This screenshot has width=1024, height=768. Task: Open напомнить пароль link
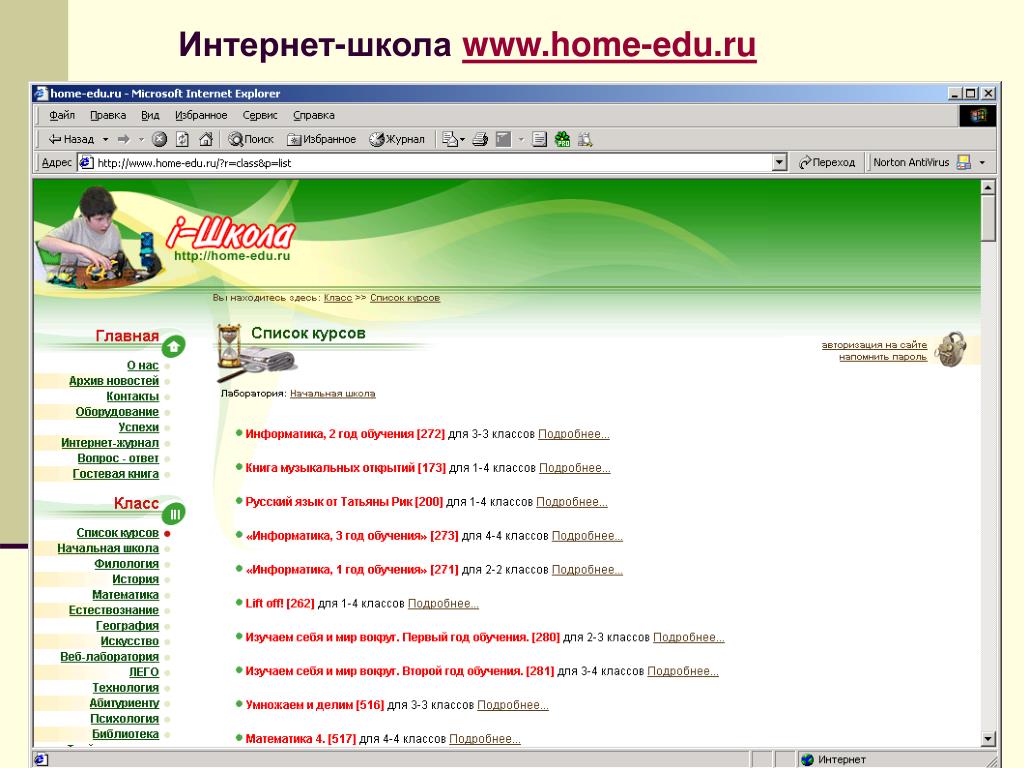(x=883, y=357)
